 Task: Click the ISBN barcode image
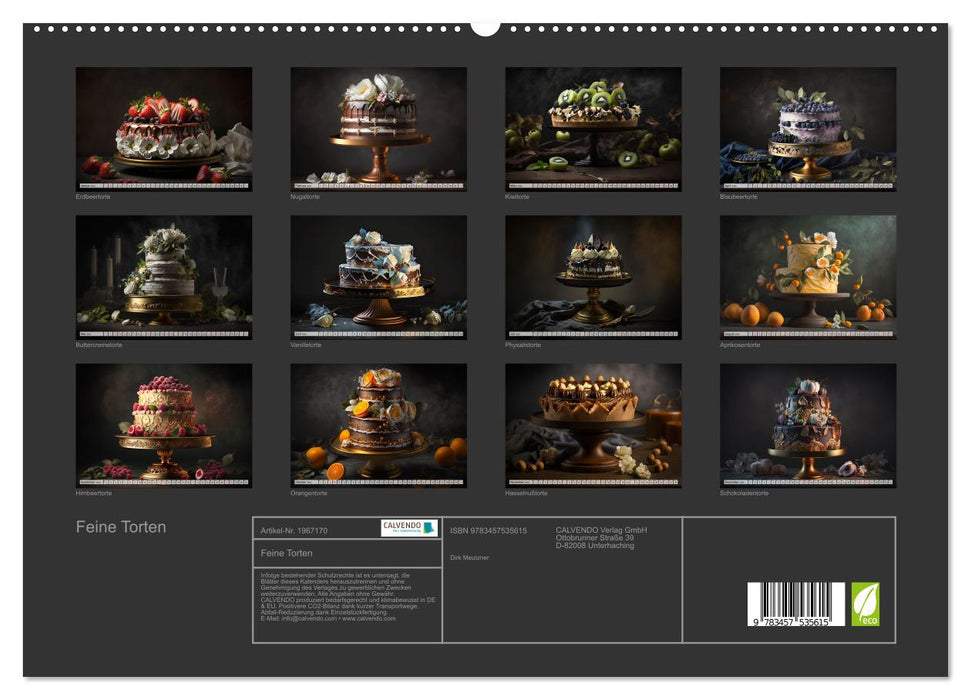coord(795,606)
